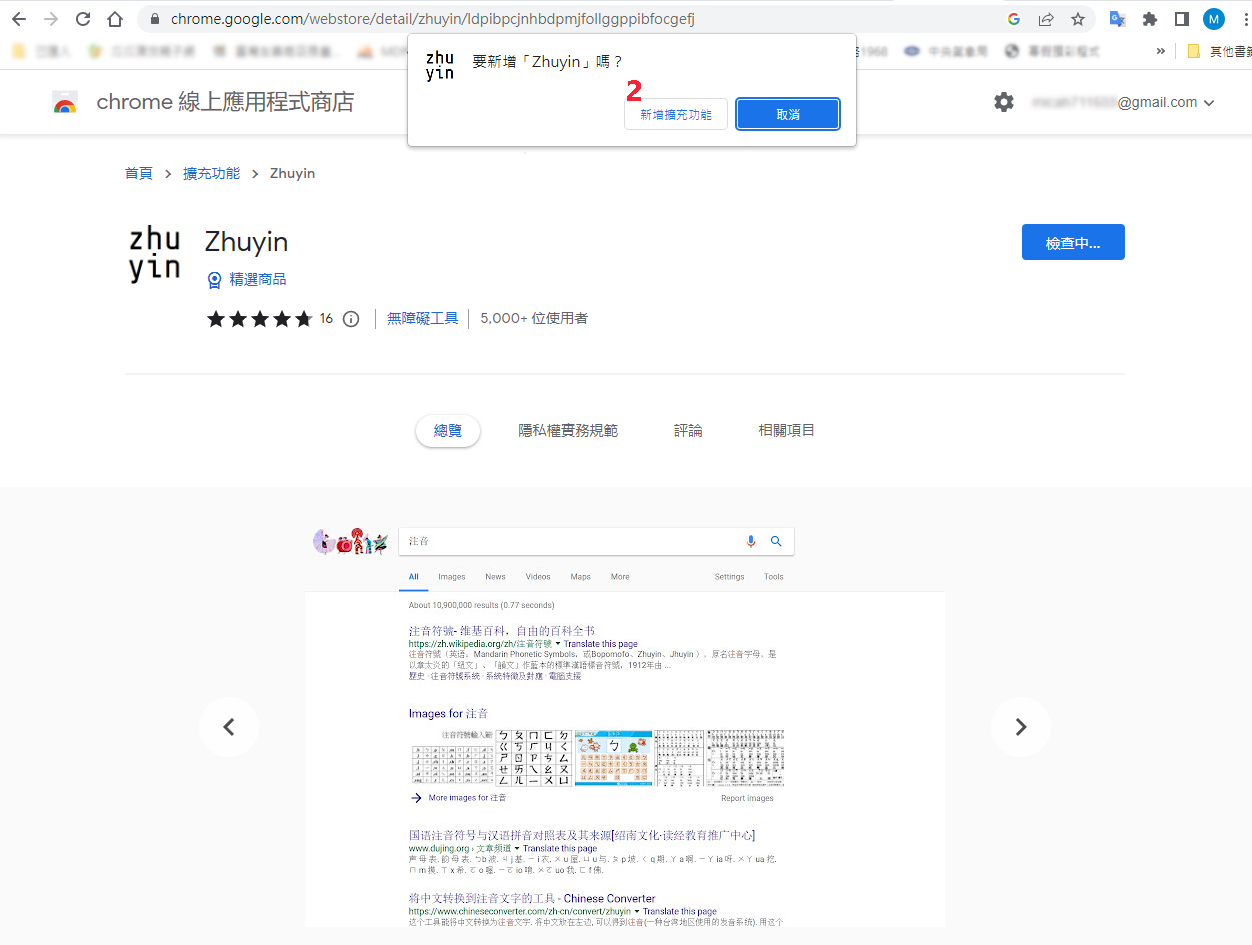Click the extension preview screenshot
This screenshot has width=1252, height=945.
coord(625,726)
